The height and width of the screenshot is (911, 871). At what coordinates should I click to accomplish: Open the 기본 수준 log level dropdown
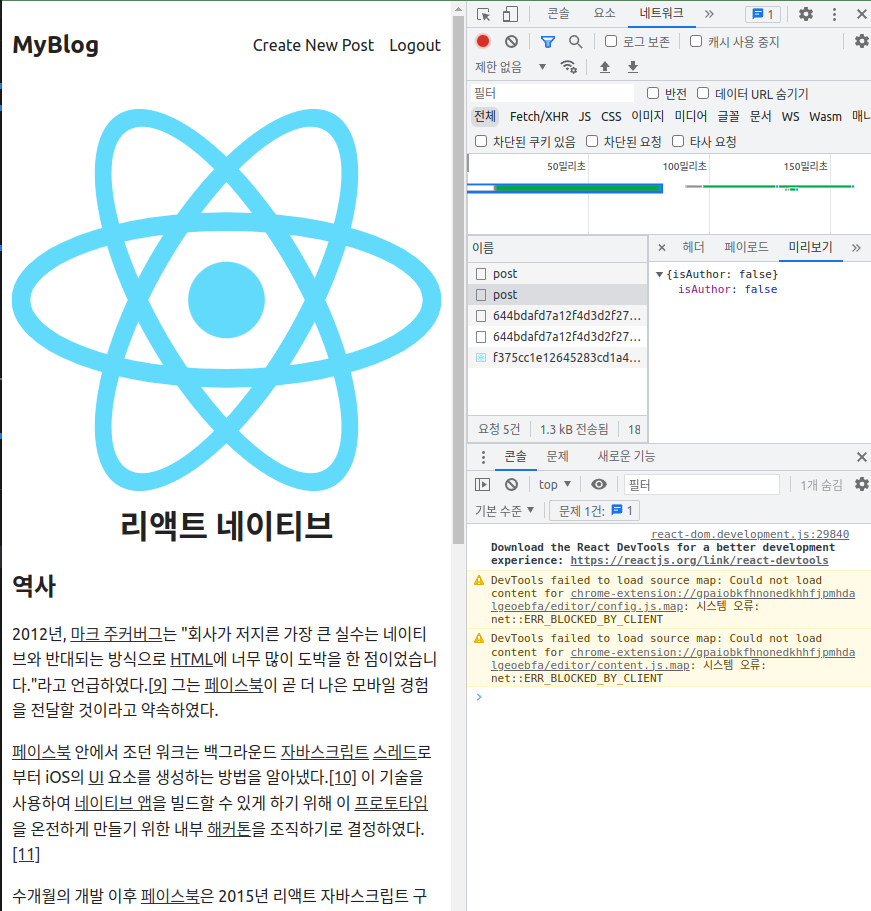click(x=504, y=511)
